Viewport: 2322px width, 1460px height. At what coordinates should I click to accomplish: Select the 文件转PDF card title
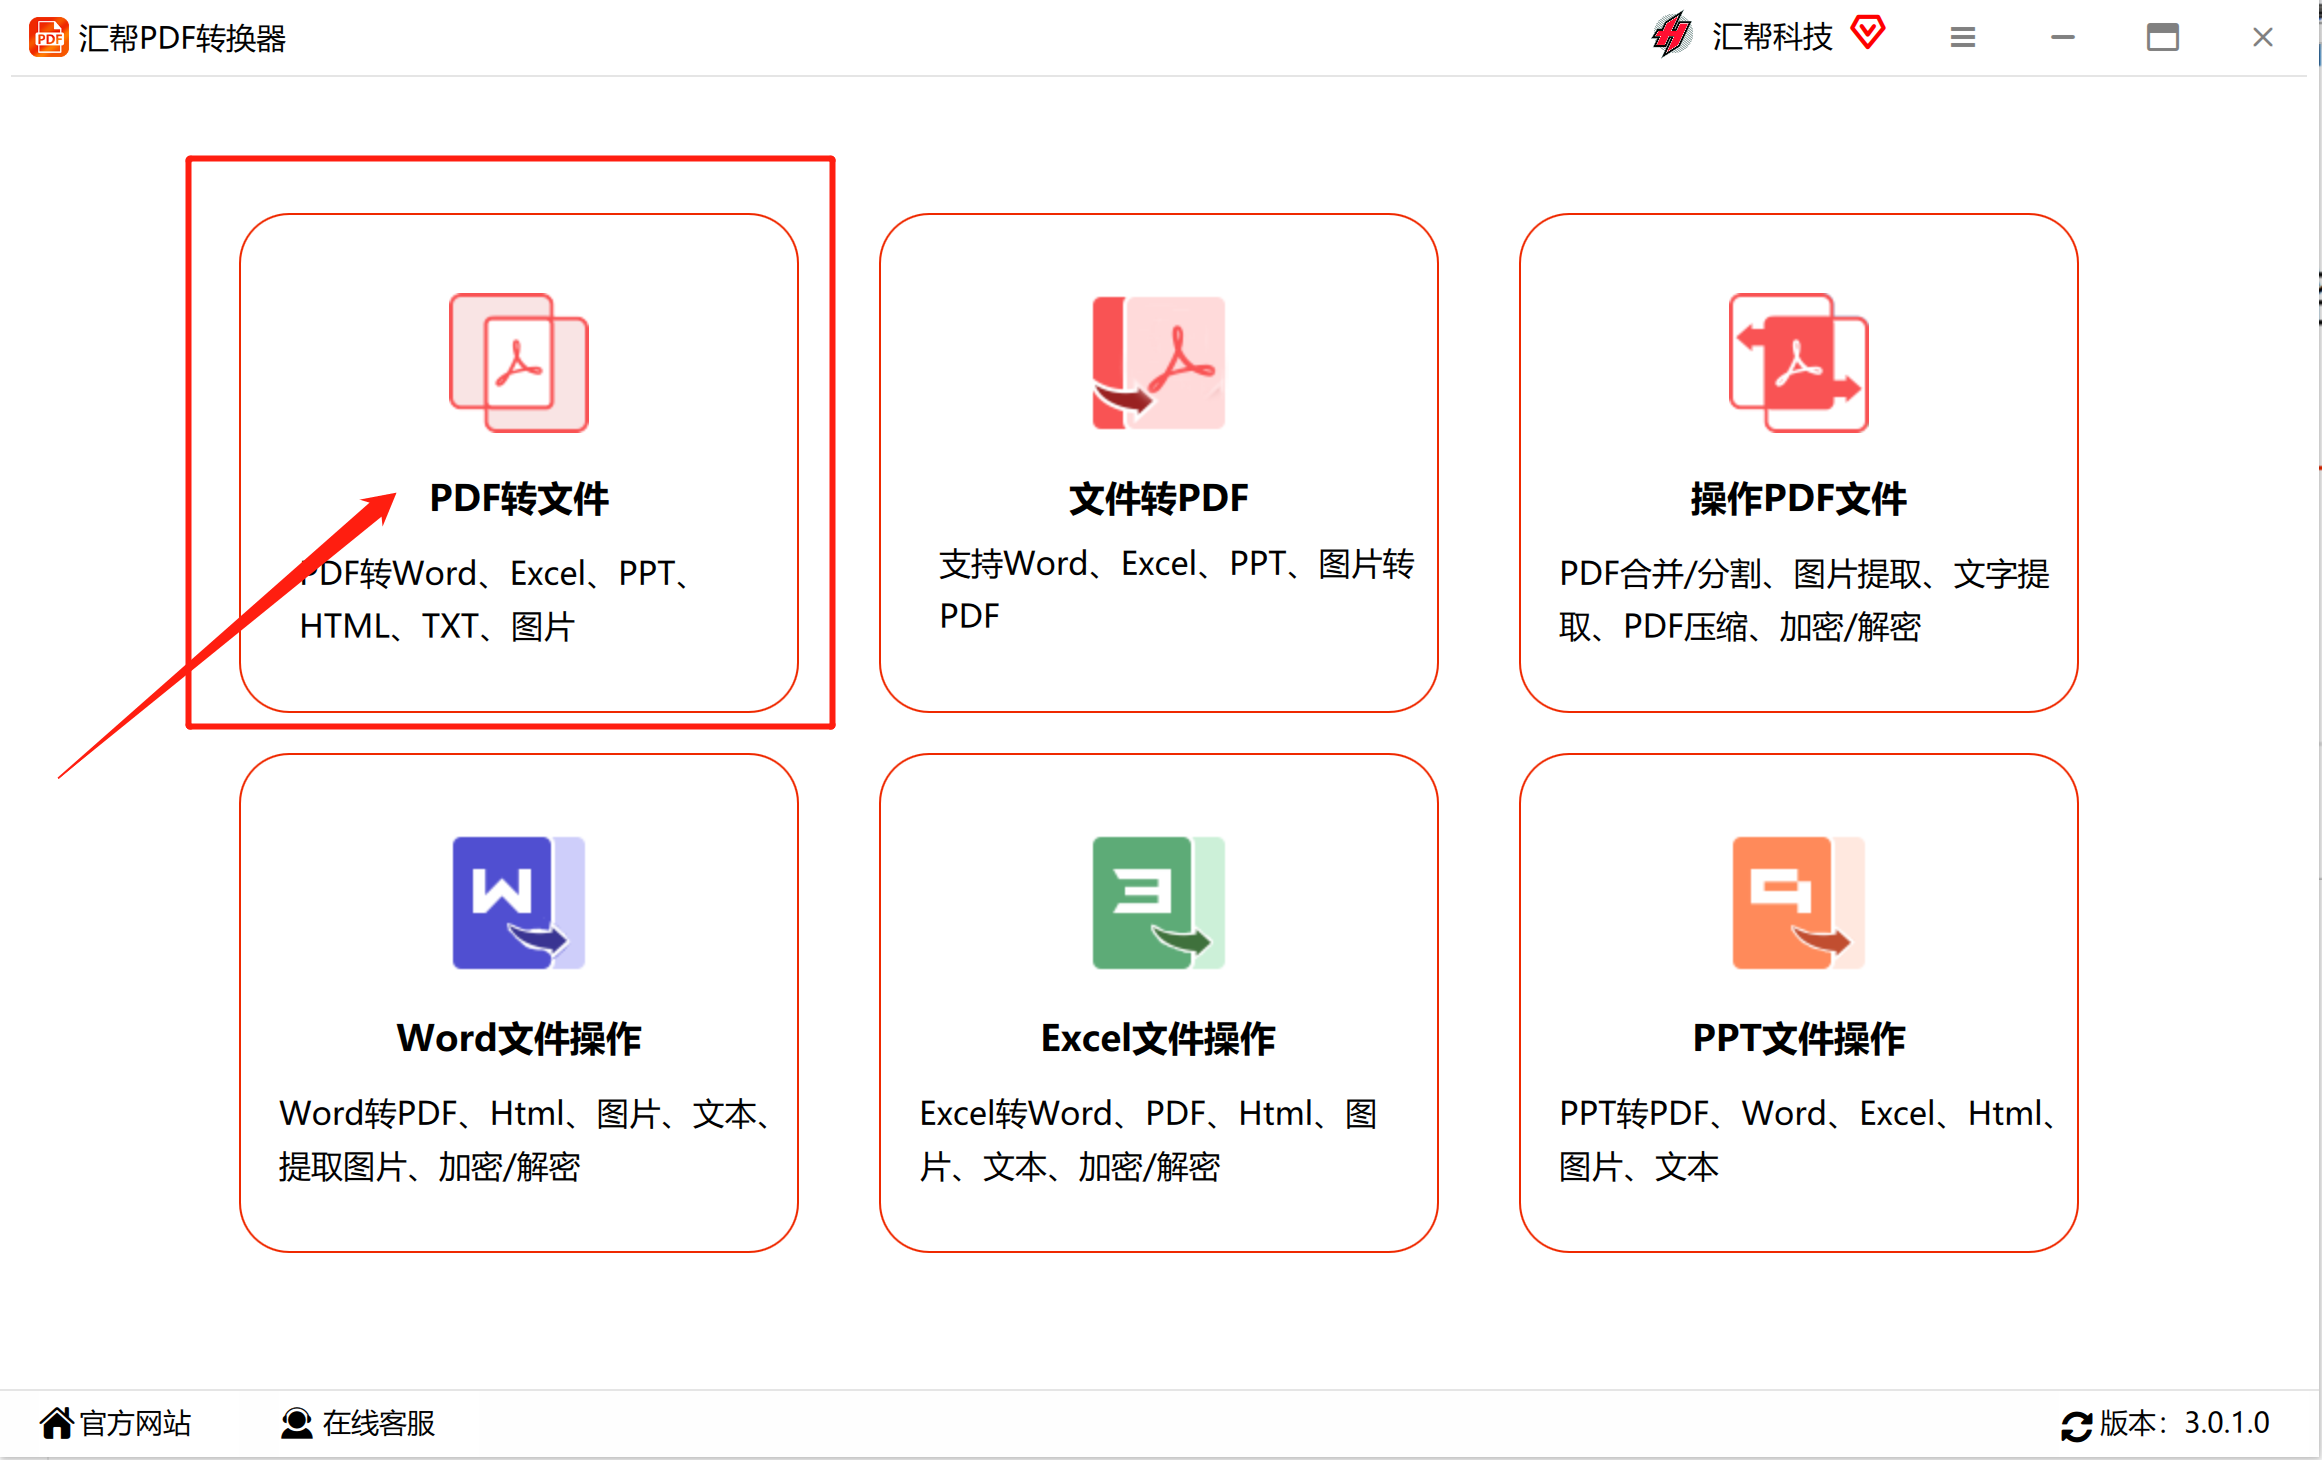(x=1158, y=498)
